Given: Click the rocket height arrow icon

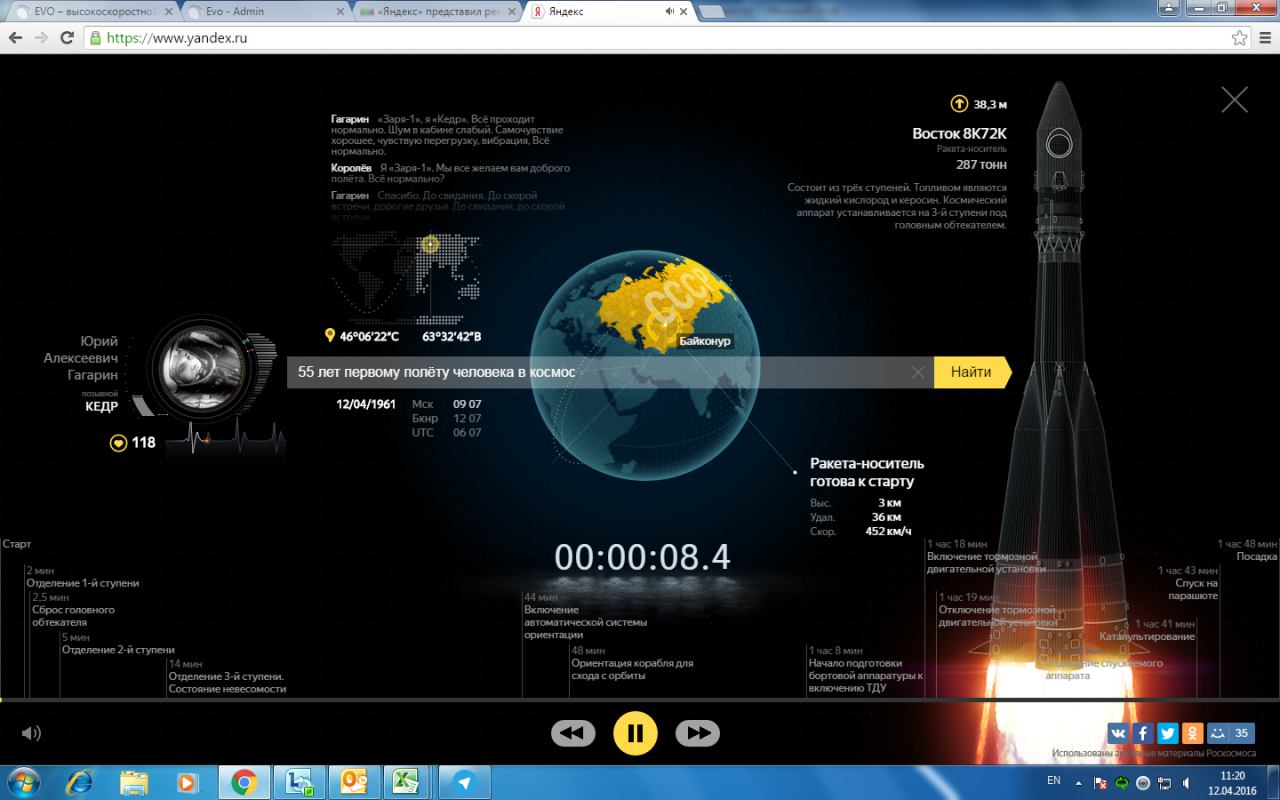Looking at the screenshot, I should (x=959, y=103).
